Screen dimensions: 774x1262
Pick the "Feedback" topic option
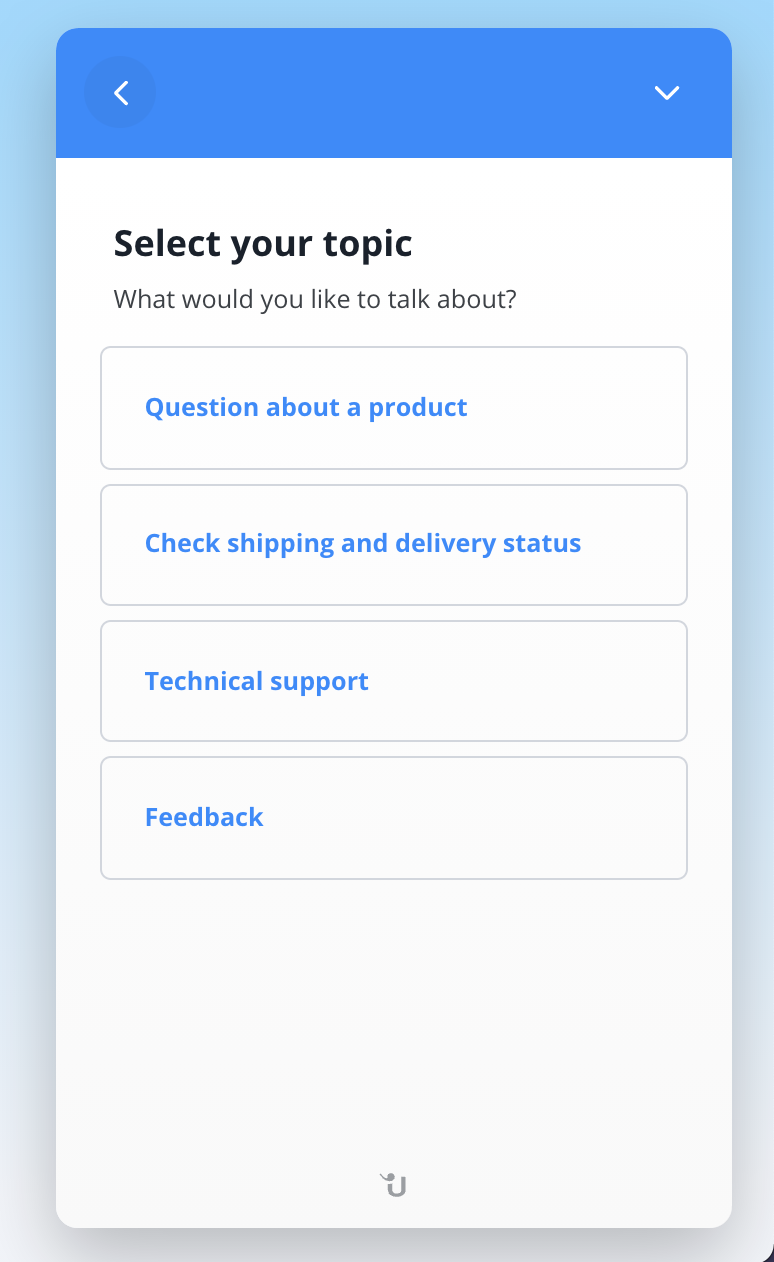pyautogui.click(x=393, y=817)
